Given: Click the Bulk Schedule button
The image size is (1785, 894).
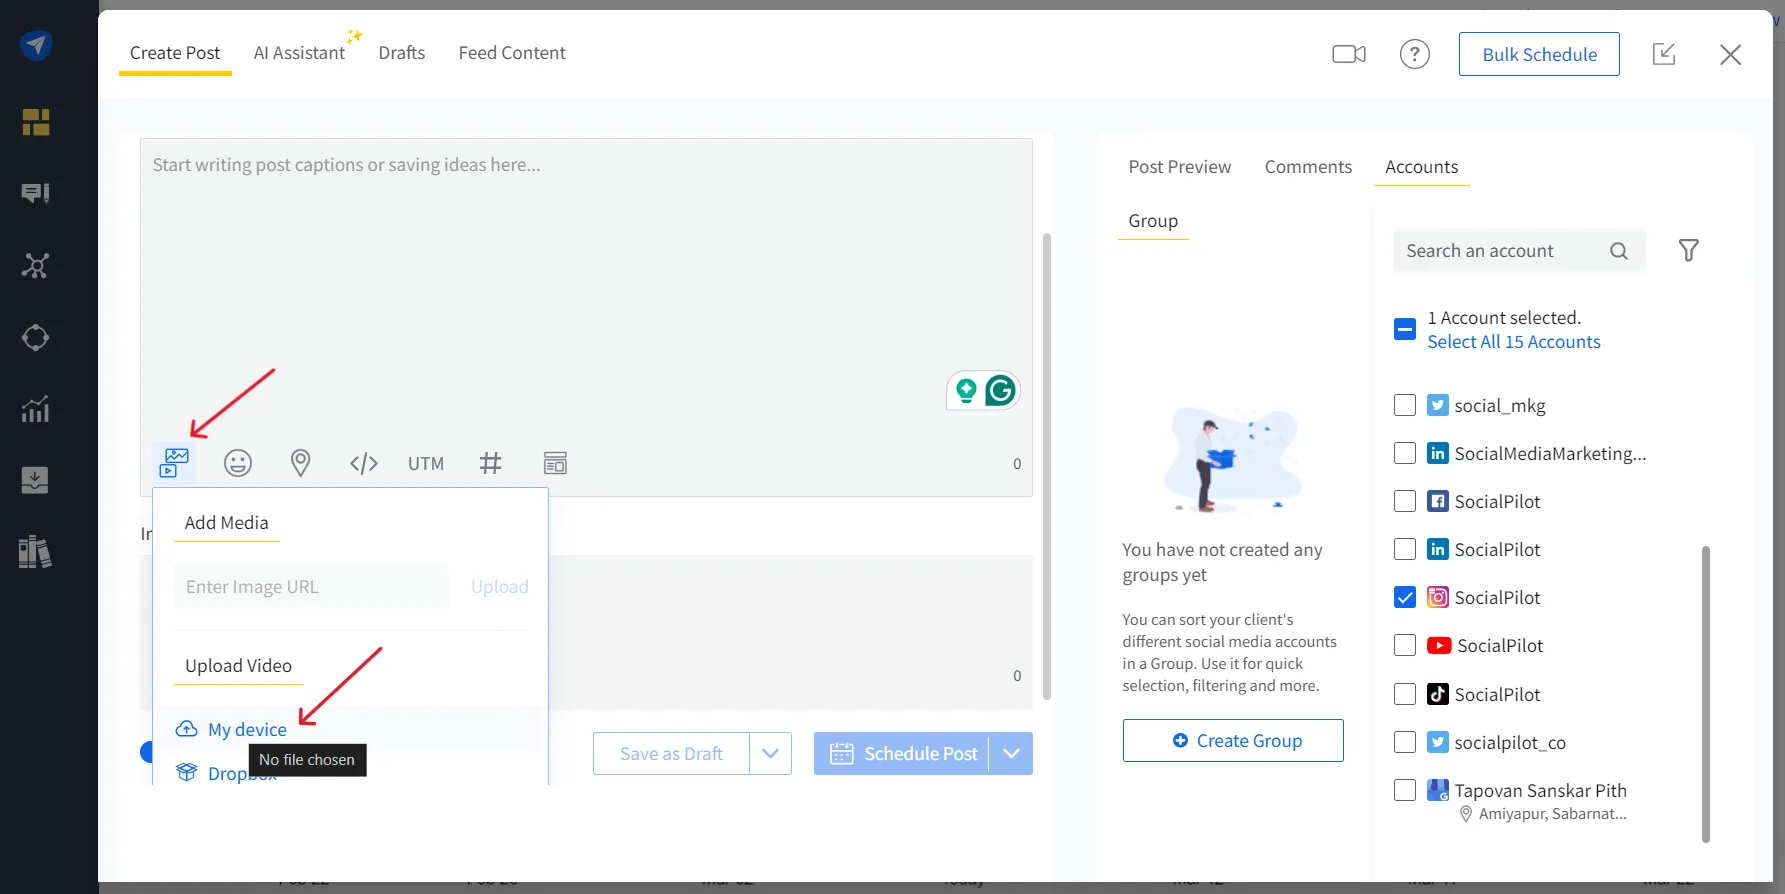Looking at the screenshot, I should pyautogui.click(x=1539, y=54).
